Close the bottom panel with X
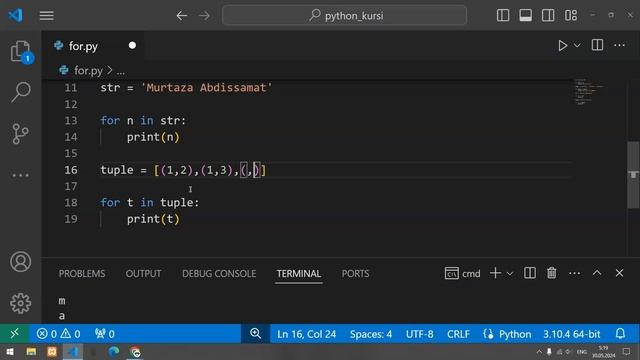The height and width of the screenshot is (360, 640). [x=619, y=273]
